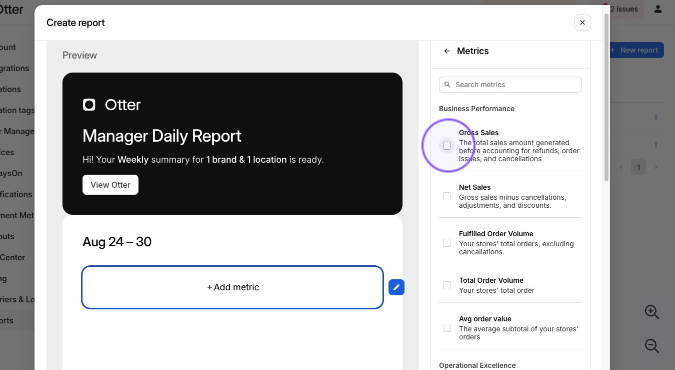Image resolution: width=675 pixels, height=370 pixels.
Task: Focus the Search metrics input field
Action: [510, 84]
